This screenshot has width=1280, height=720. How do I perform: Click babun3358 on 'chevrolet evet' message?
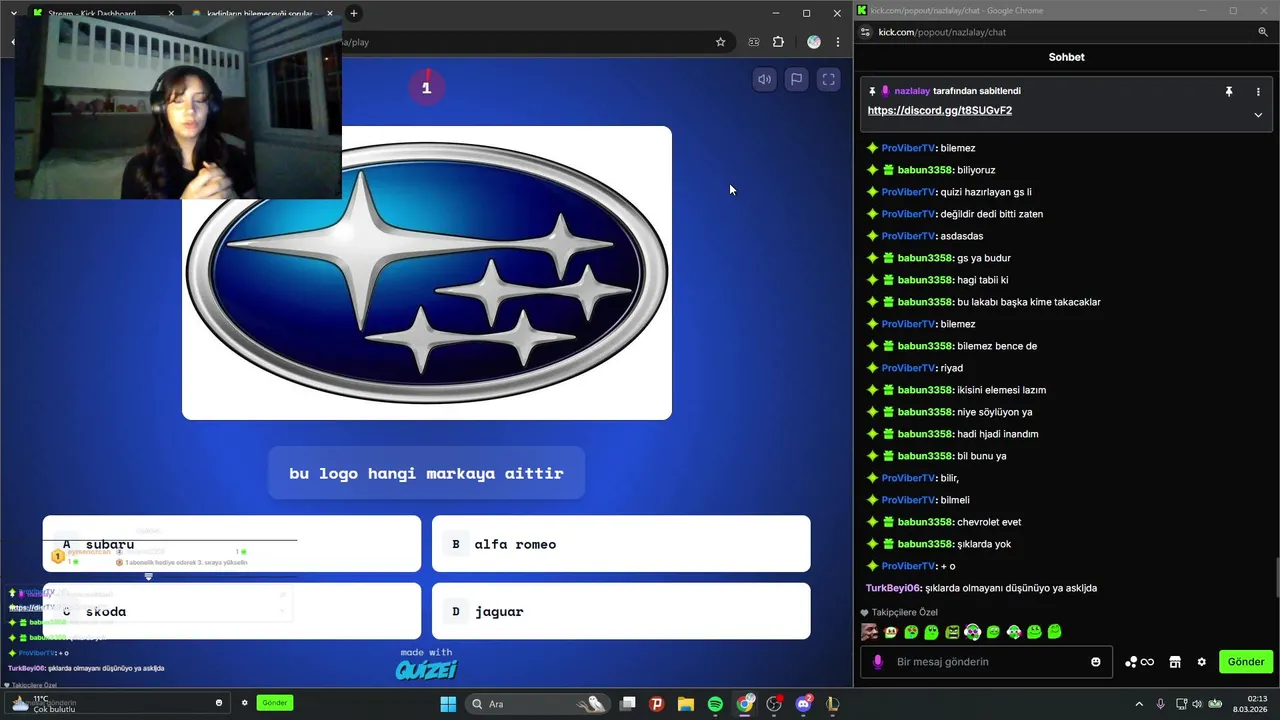(925, 522)
